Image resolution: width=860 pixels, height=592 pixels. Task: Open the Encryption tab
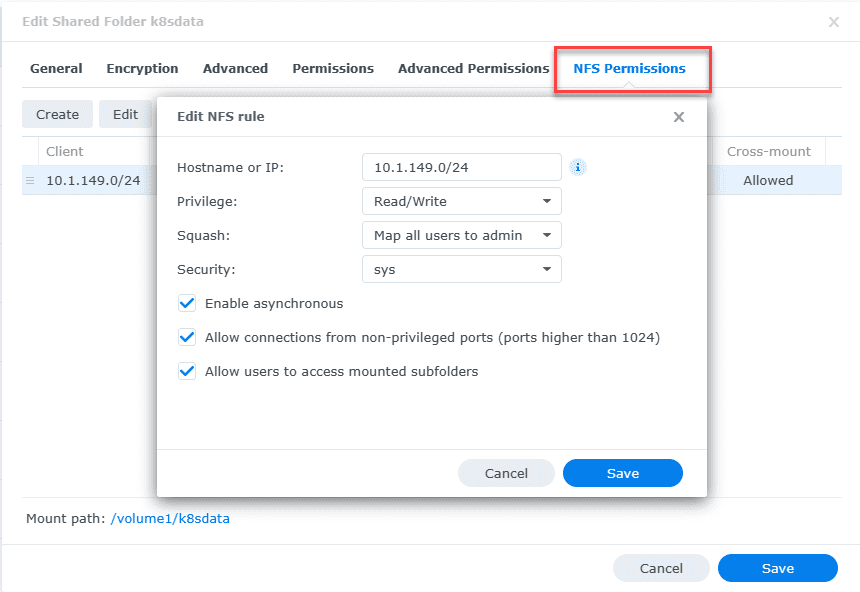click(x=142, y=69)
